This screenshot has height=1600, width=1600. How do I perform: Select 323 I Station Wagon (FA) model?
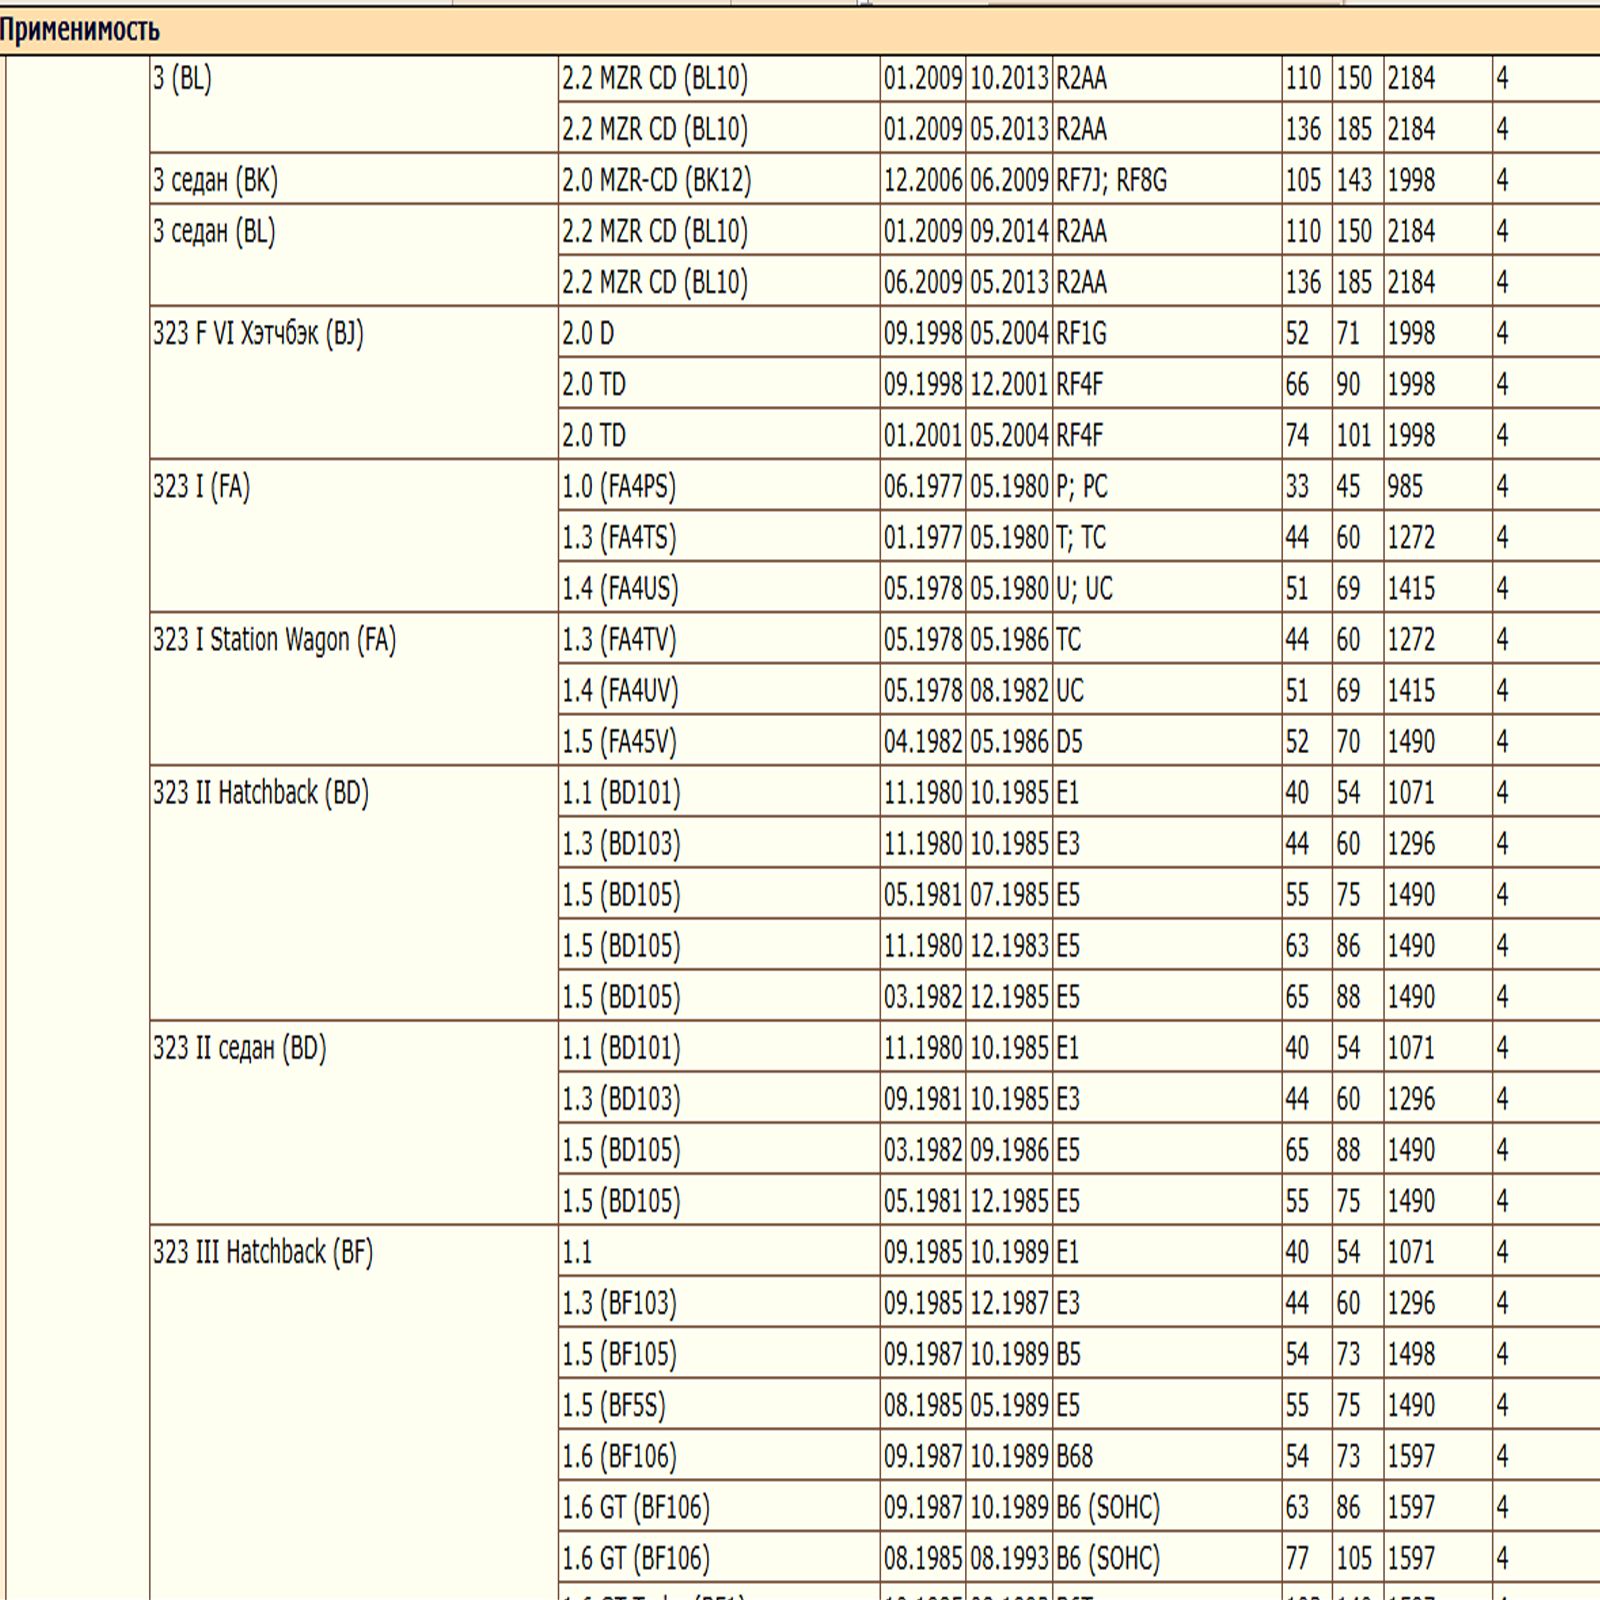(x=274, y=640)
